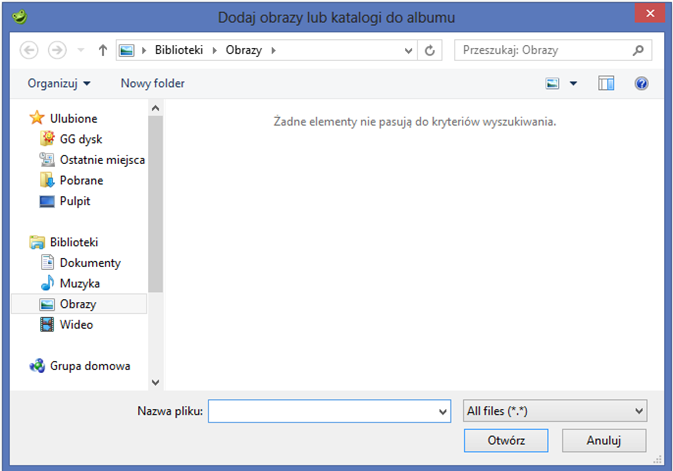Click the Dokumenty document icon

(47, 262)
